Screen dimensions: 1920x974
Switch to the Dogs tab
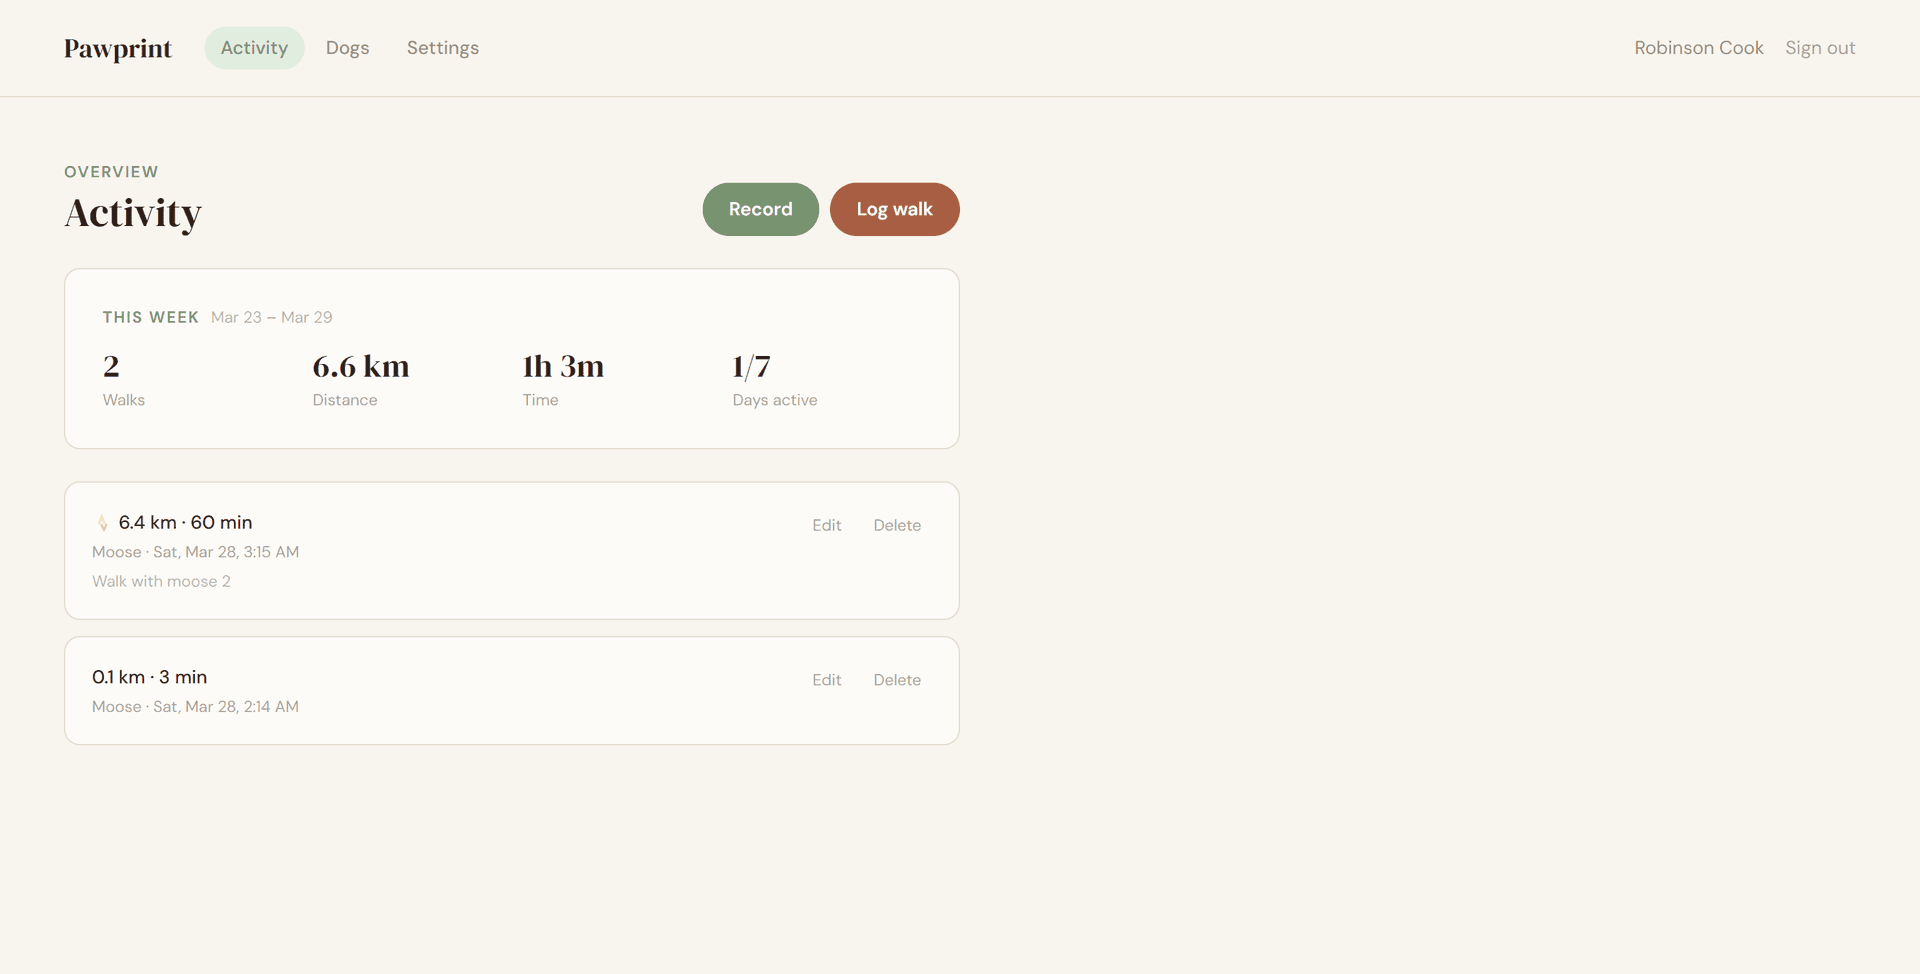347,47
